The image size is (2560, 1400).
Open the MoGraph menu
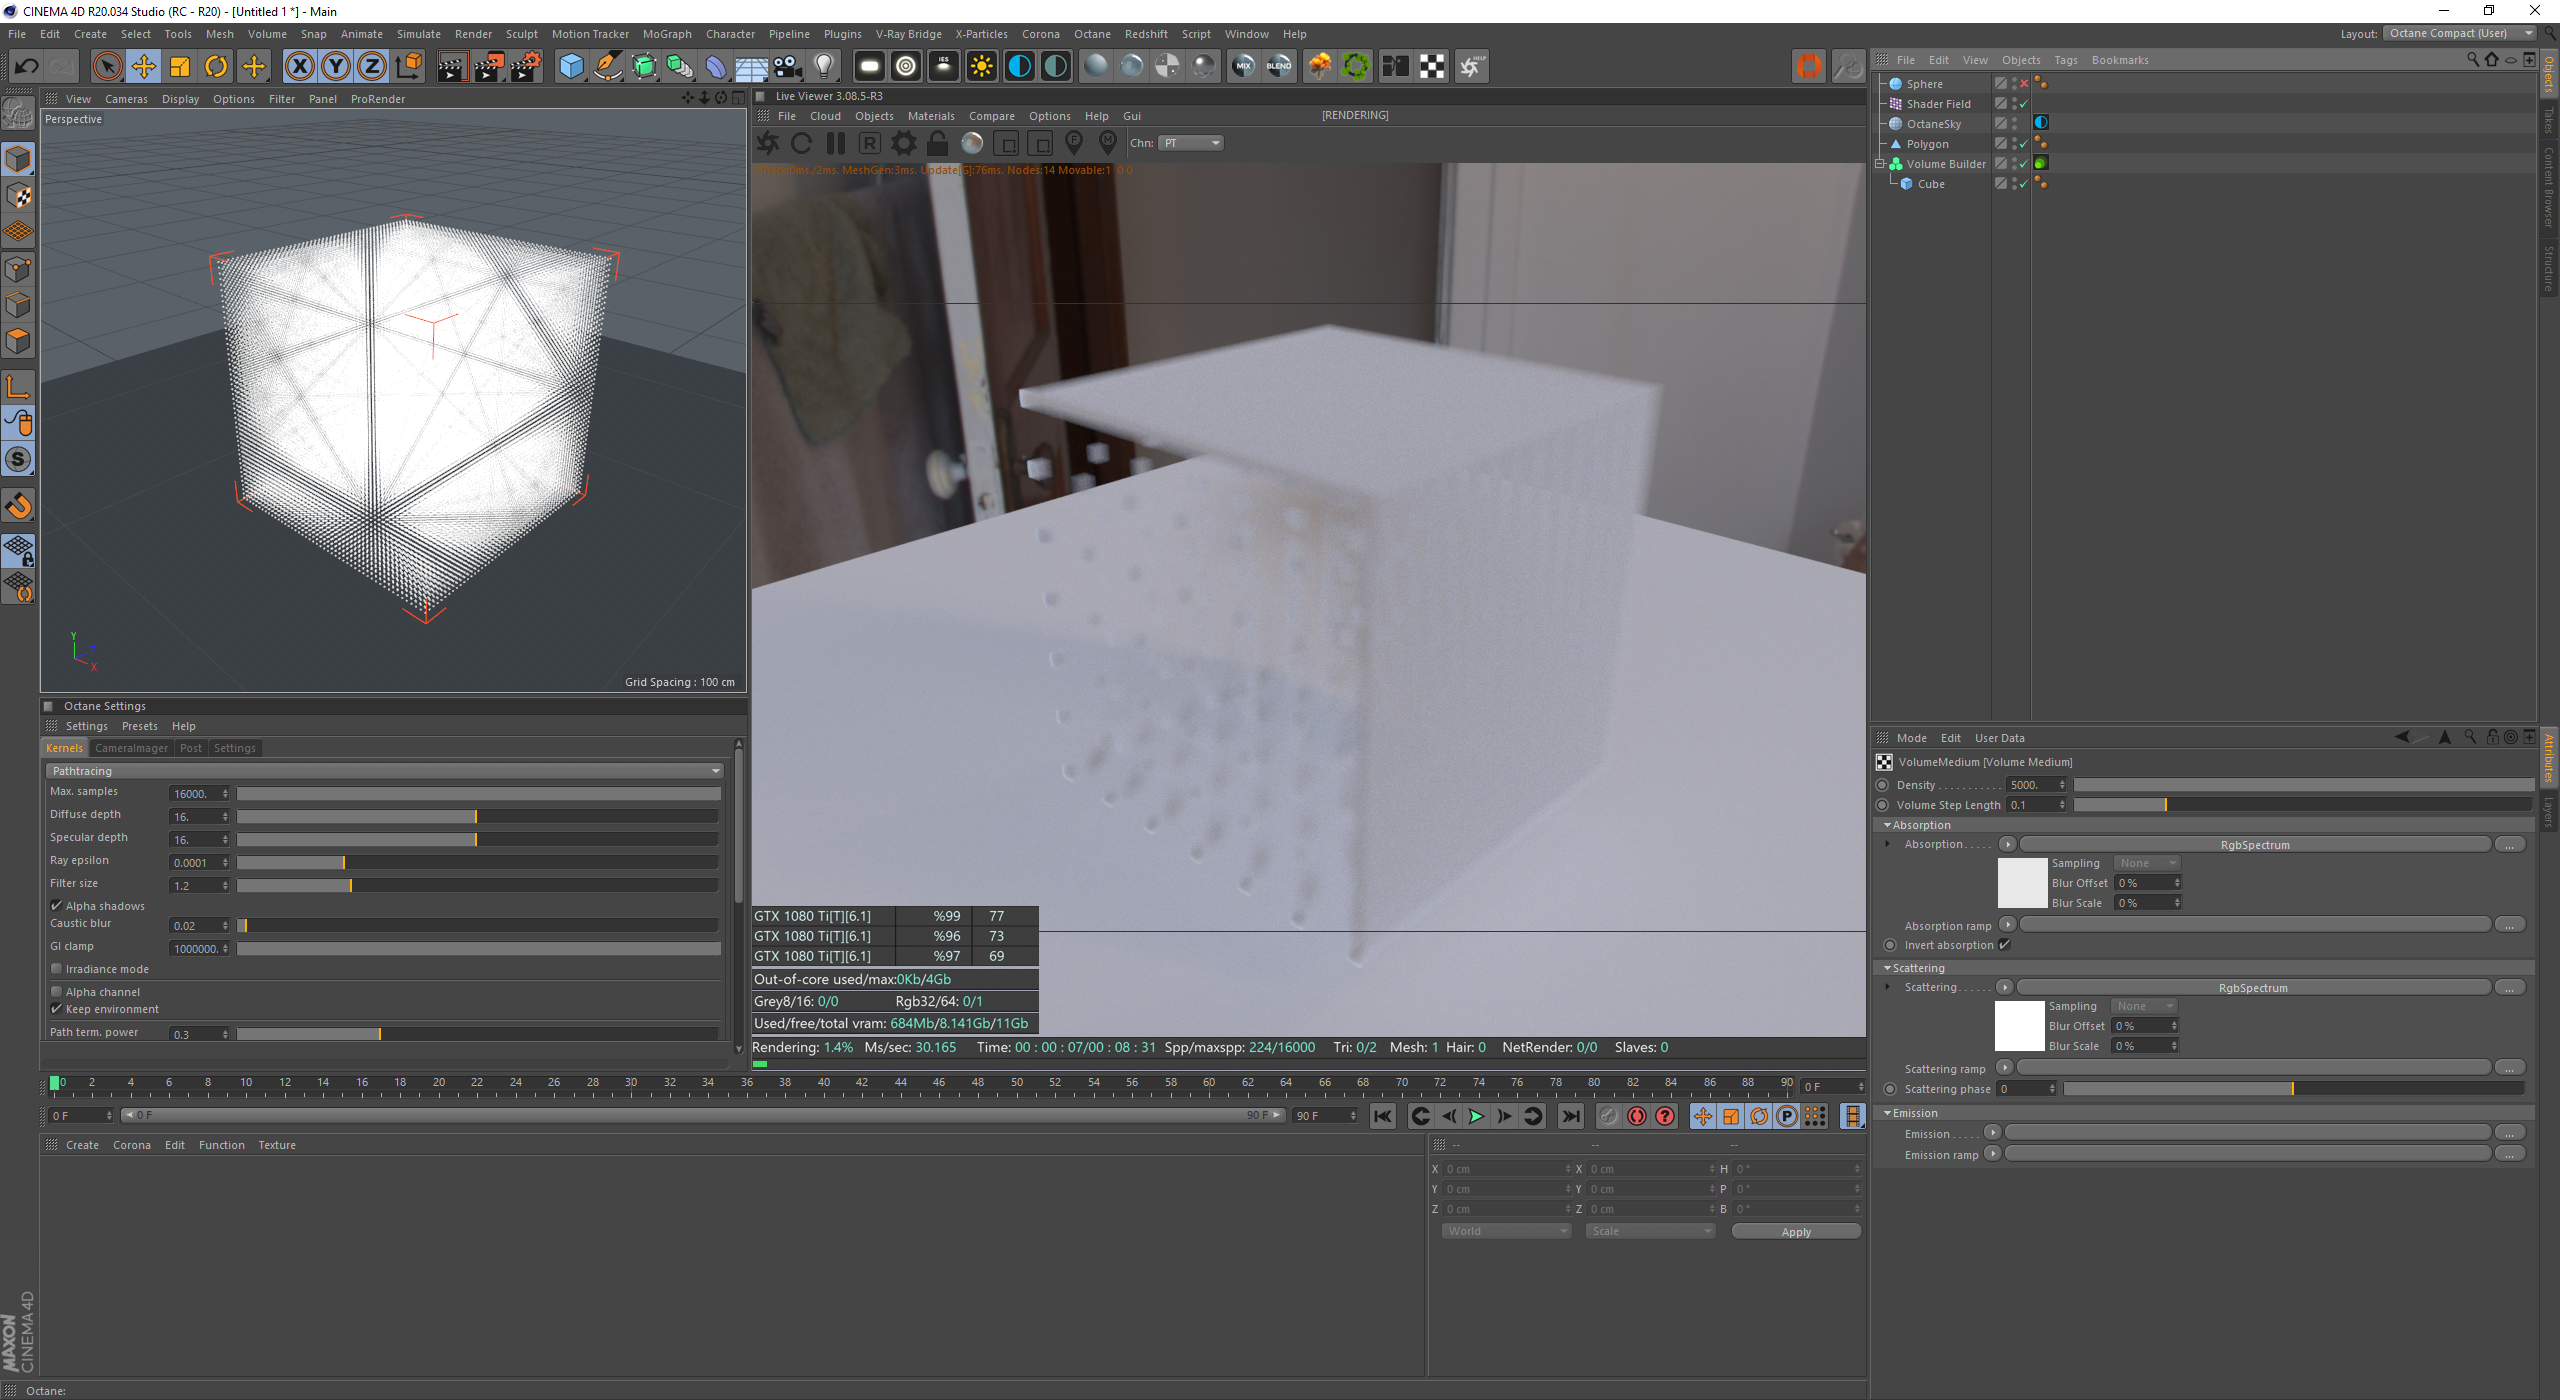pyautogui.click(x=666, y=34)
